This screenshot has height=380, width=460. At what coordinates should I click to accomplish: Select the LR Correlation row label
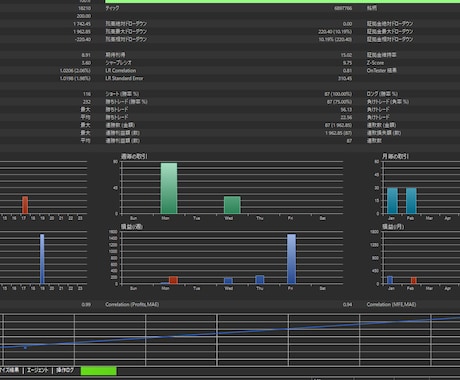pyautogui.click(x=121, y=71)
